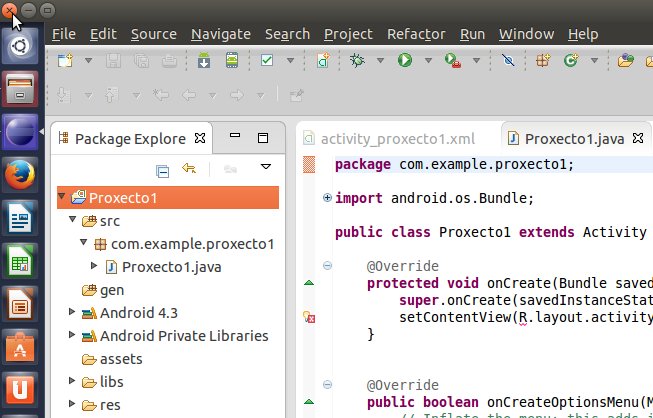Click the Forward navigation arrow icon
This screenshot has width=653, height=418.
237,95
